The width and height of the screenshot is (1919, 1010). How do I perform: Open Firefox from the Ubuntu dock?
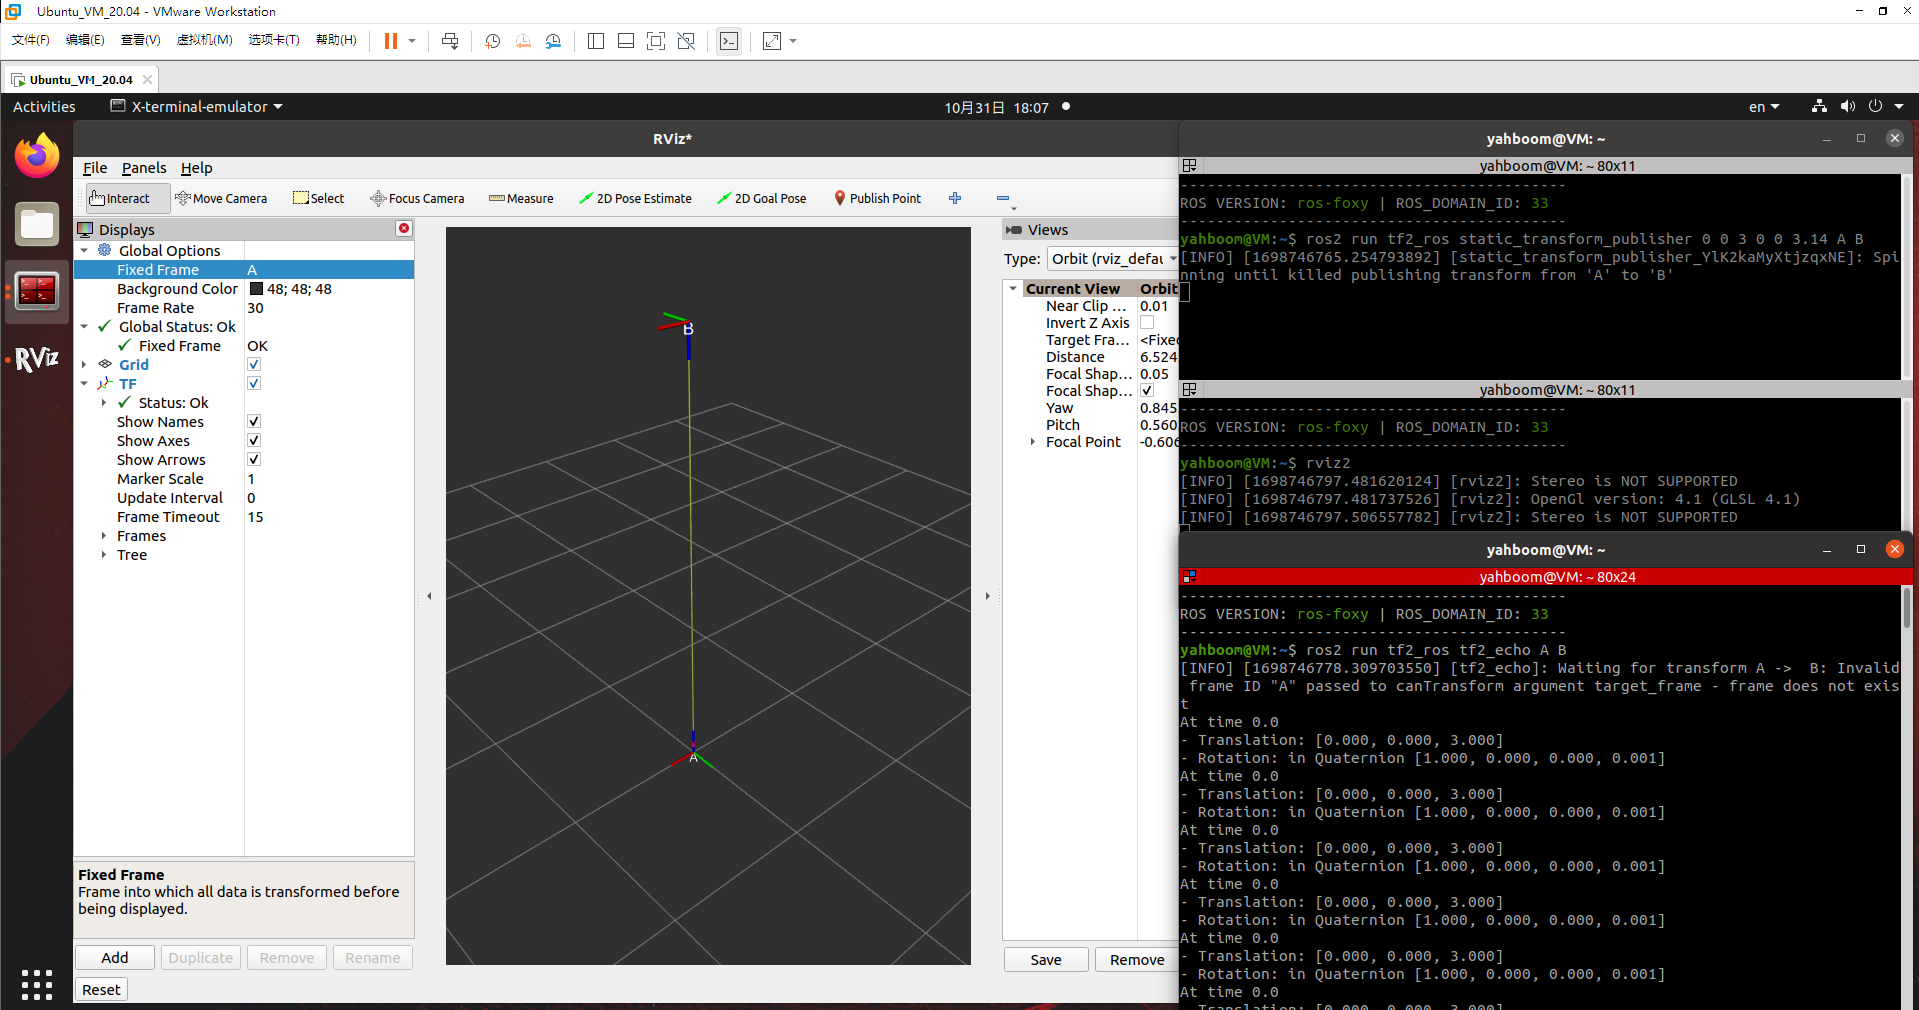coord(37,156)
